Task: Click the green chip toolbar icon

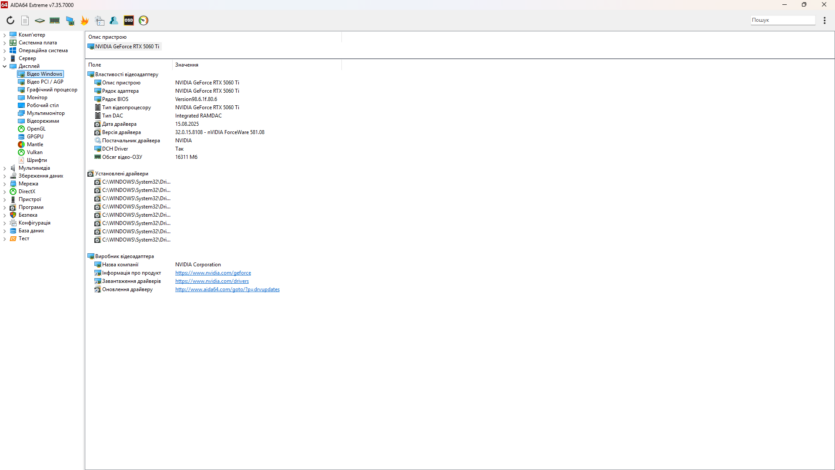Action: [40, 20]
